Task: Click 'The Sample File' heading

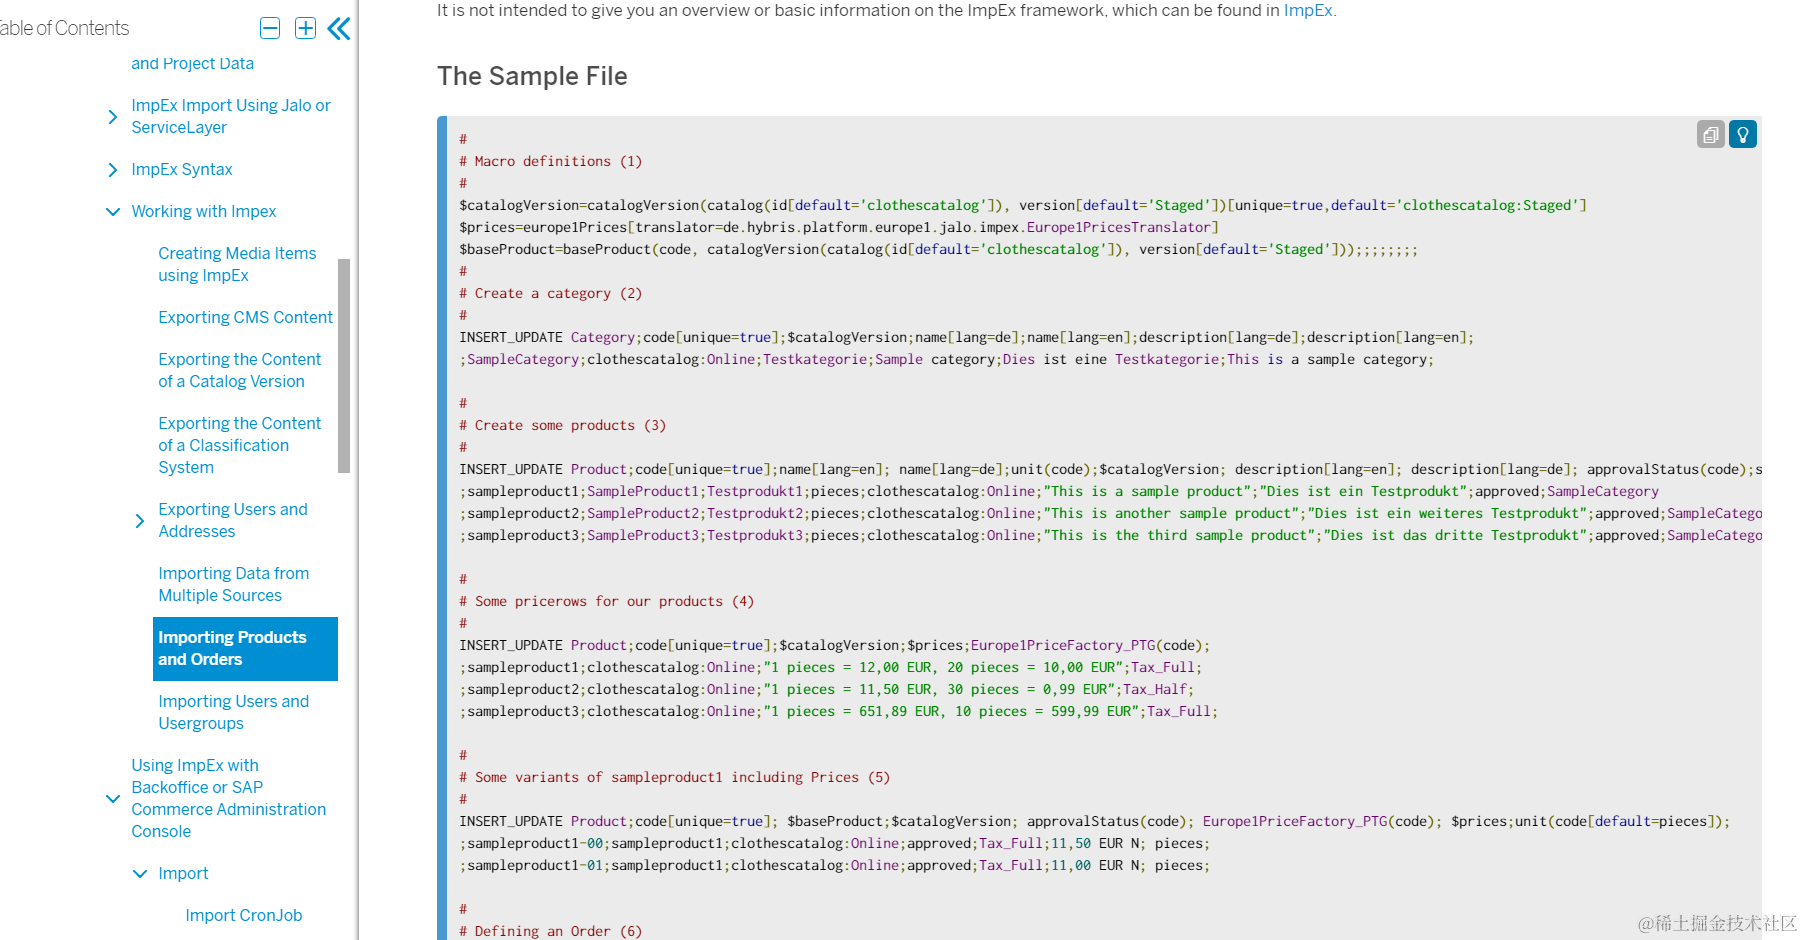Action: point(532,76)
